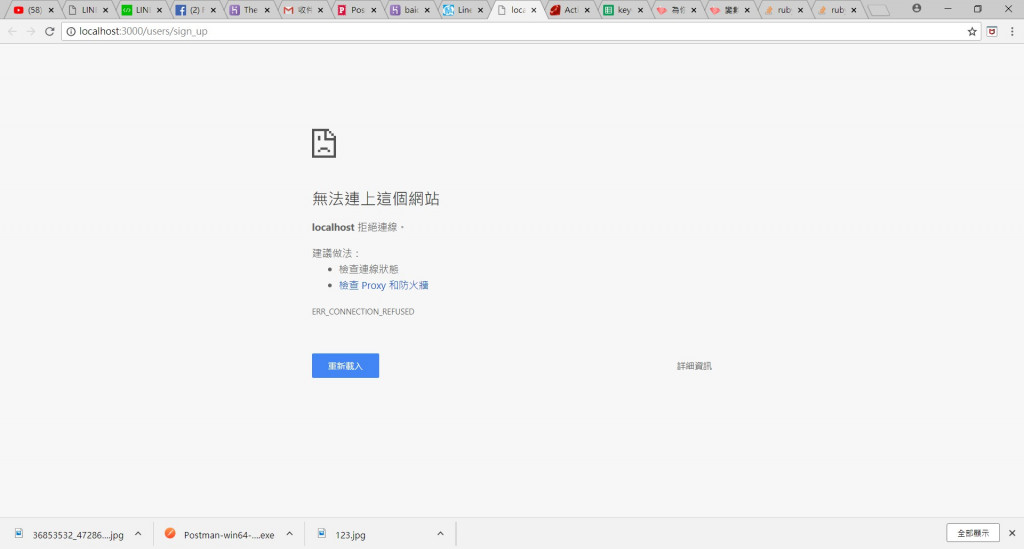The width and height of the screenshot is (1024, 549).
Task: Close the 'key' spreadsheet tab
Action: (640, 10)
